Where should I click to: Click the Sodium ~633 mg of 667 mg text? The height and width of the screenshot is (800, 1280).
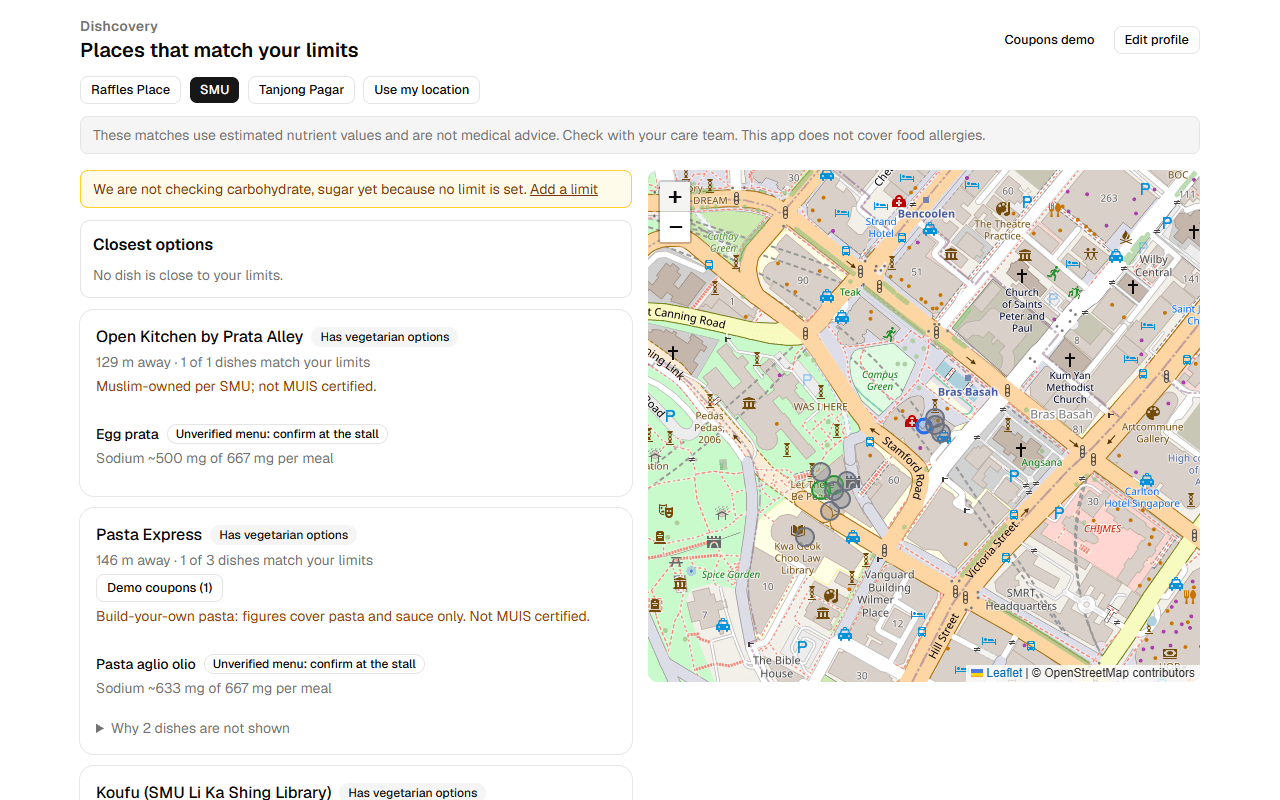[x=214, y=688]
